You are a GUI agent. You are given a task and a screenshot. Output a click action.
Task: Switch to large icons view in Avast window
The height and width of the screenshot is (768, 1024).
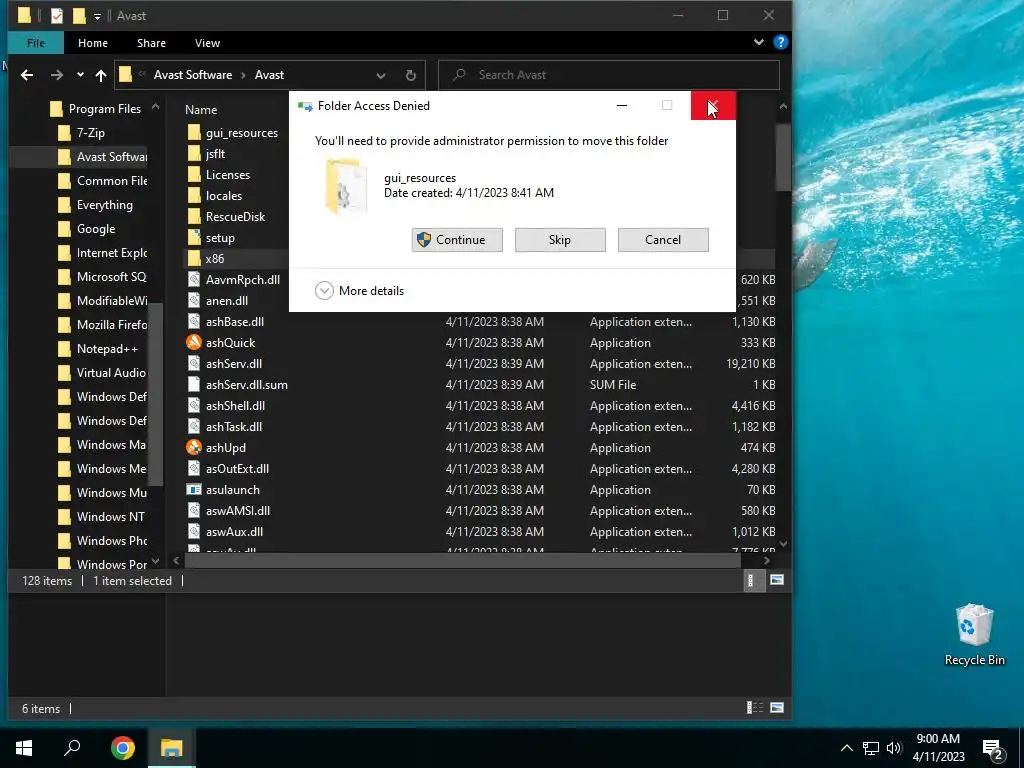[x=776, y=580]
